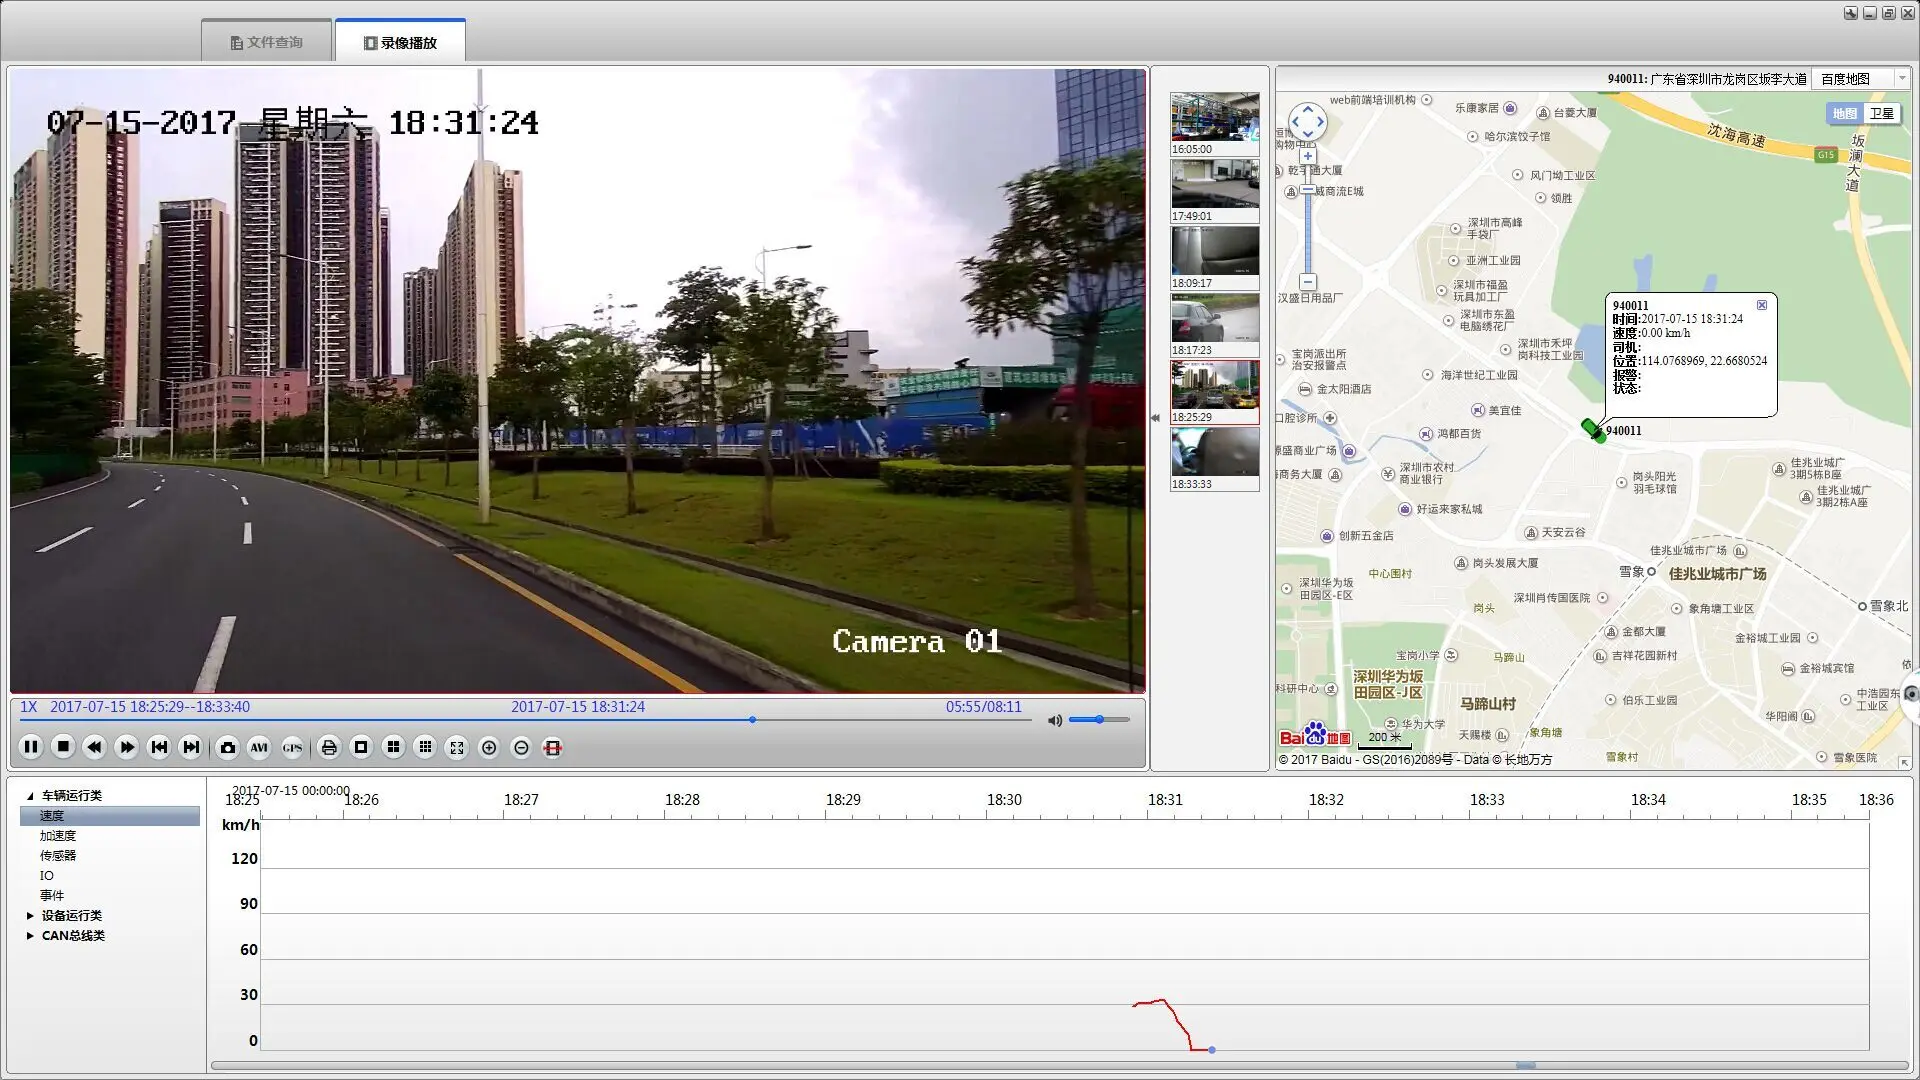Click the stop playback button
Screen dimensions: 1920x1080
63,747
